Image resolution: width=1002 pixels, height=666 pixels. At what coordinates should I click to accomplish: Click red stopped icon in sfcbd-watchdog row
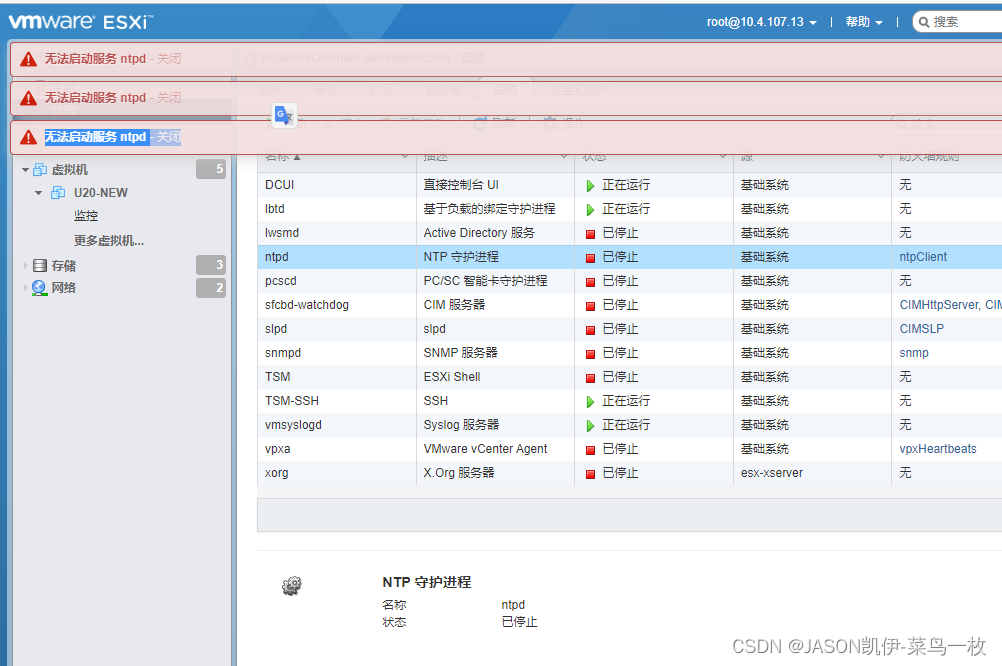point(590,306)
